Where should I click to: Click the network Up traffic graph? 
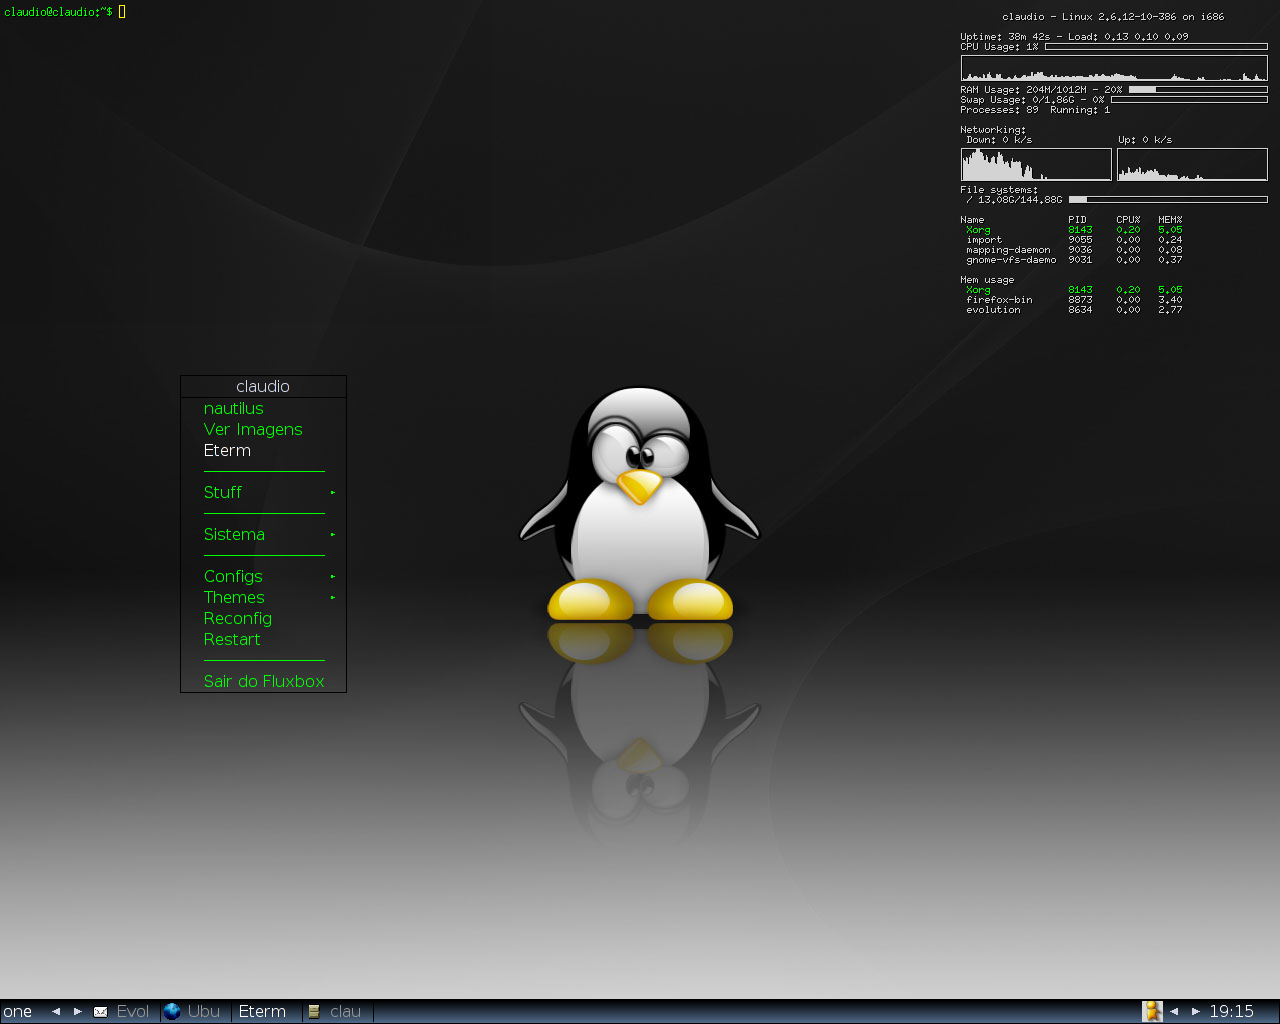[1192, 164]
